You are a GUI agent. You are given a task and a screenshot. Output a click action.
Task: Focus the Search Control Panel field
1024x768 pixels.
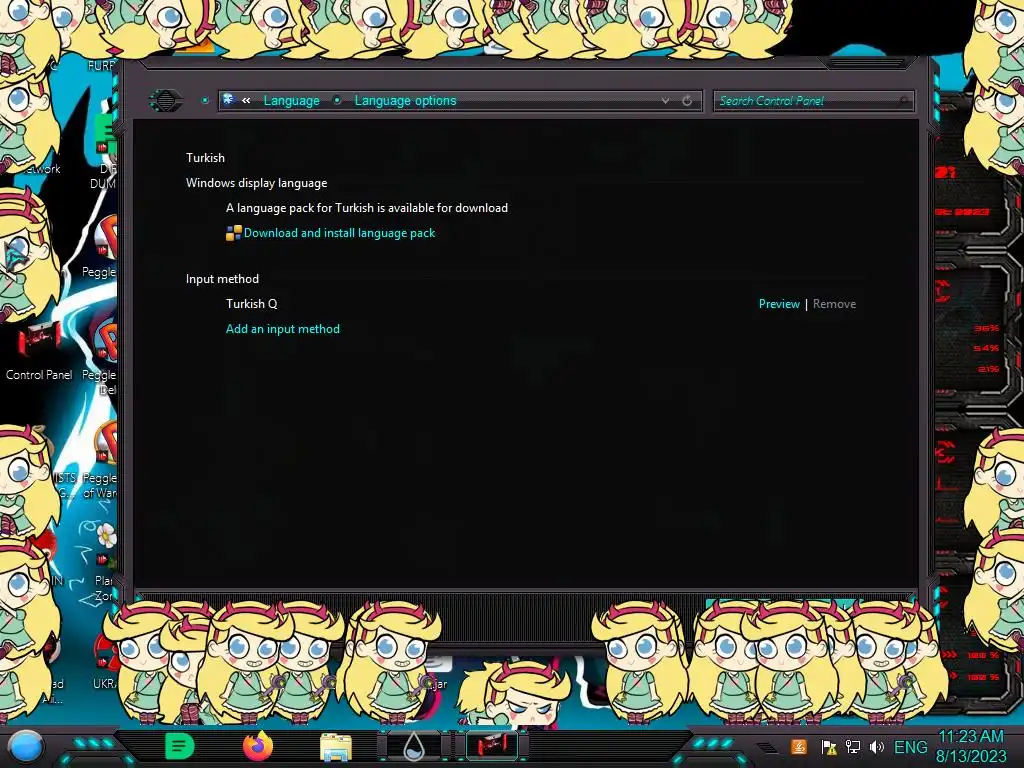tap(813, 101)
